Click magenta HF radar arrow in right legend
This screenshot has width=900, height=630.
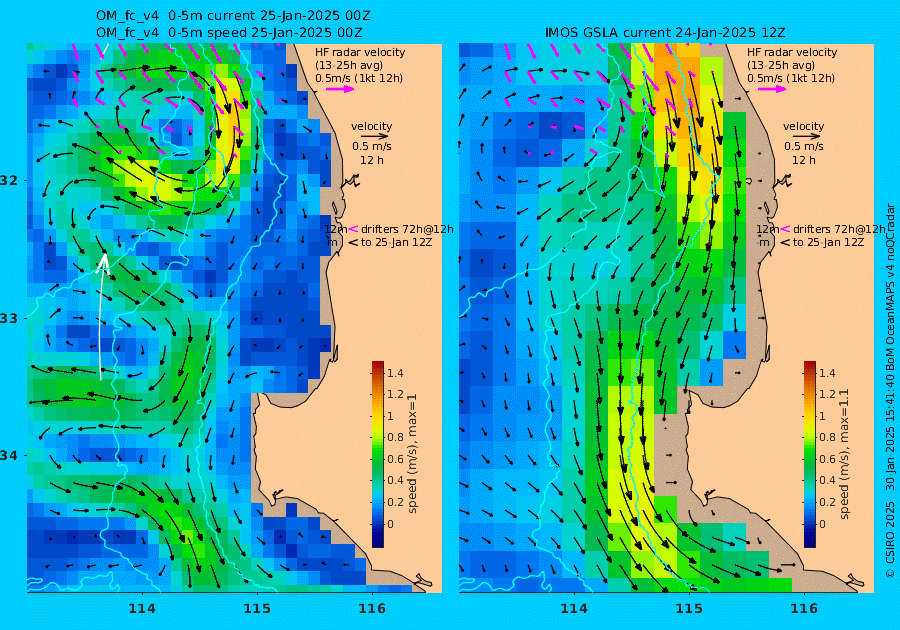[772, 89]
